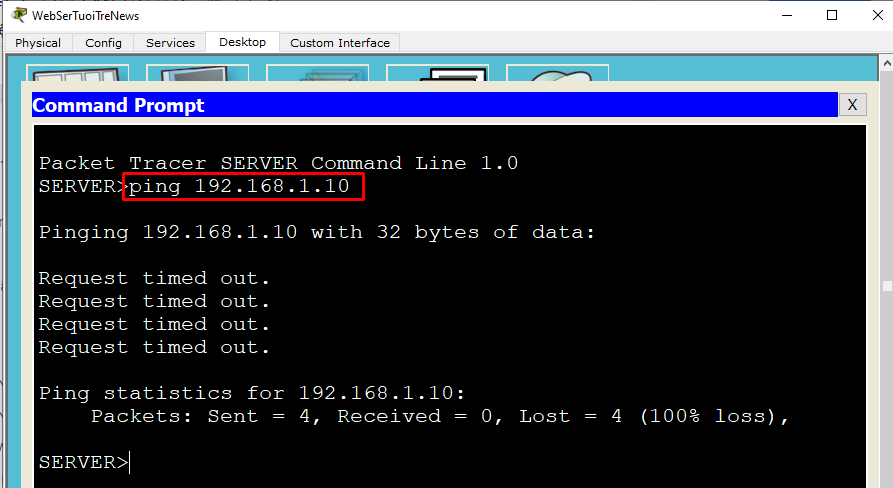Maximize the WebSerTuoiTreNews window
This screenshot has height=488, width=893.
pos(831,15)
